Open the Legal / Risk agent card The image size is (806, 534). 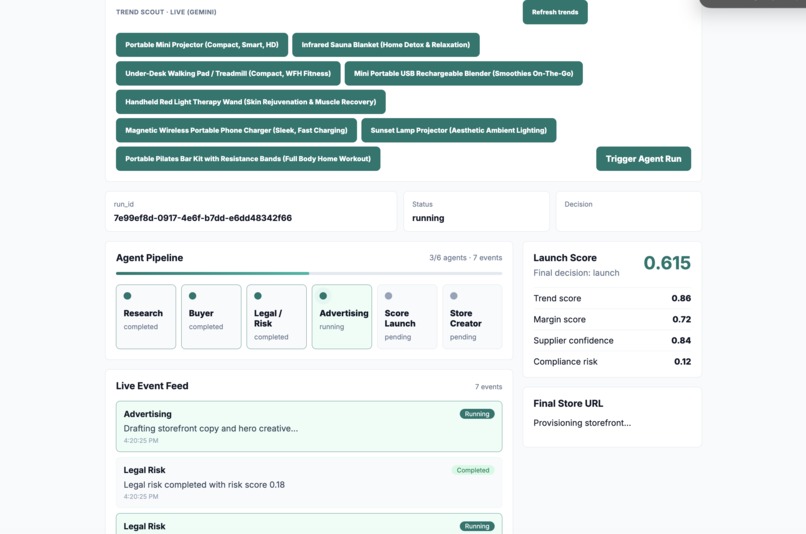tap(277, 317)
